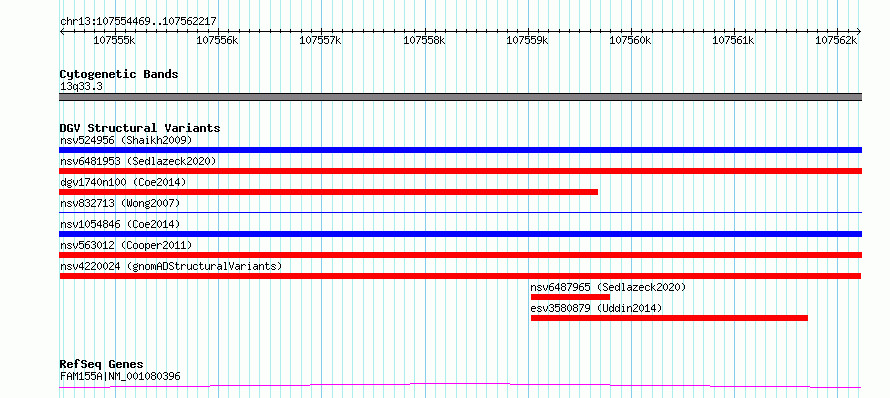Image resolution: width=890 pixels, height=398 pixels.
Task: Click the right arrowhead of the ruler
Action: pos(859,31)
